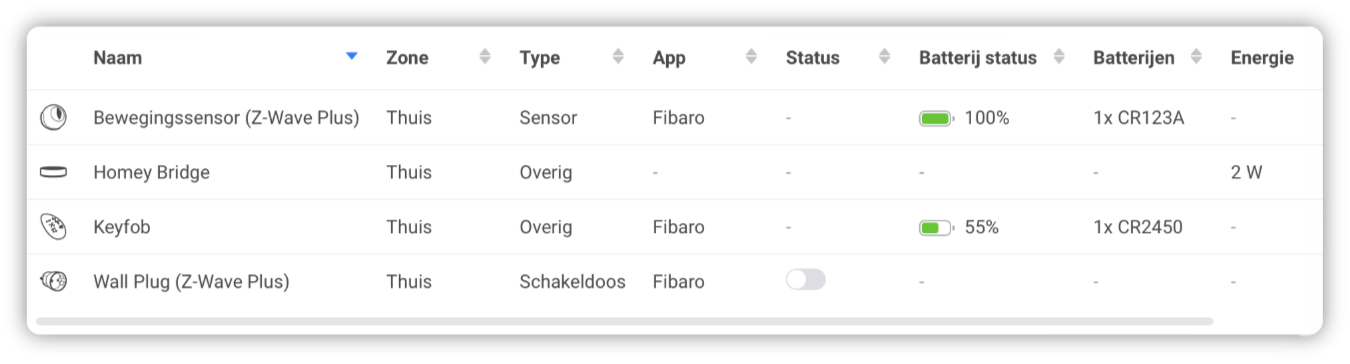This screenshot has width=1350, height=364.
Task: Sort devices by the Naam blue arrow
Action: [x=351, y=57]
